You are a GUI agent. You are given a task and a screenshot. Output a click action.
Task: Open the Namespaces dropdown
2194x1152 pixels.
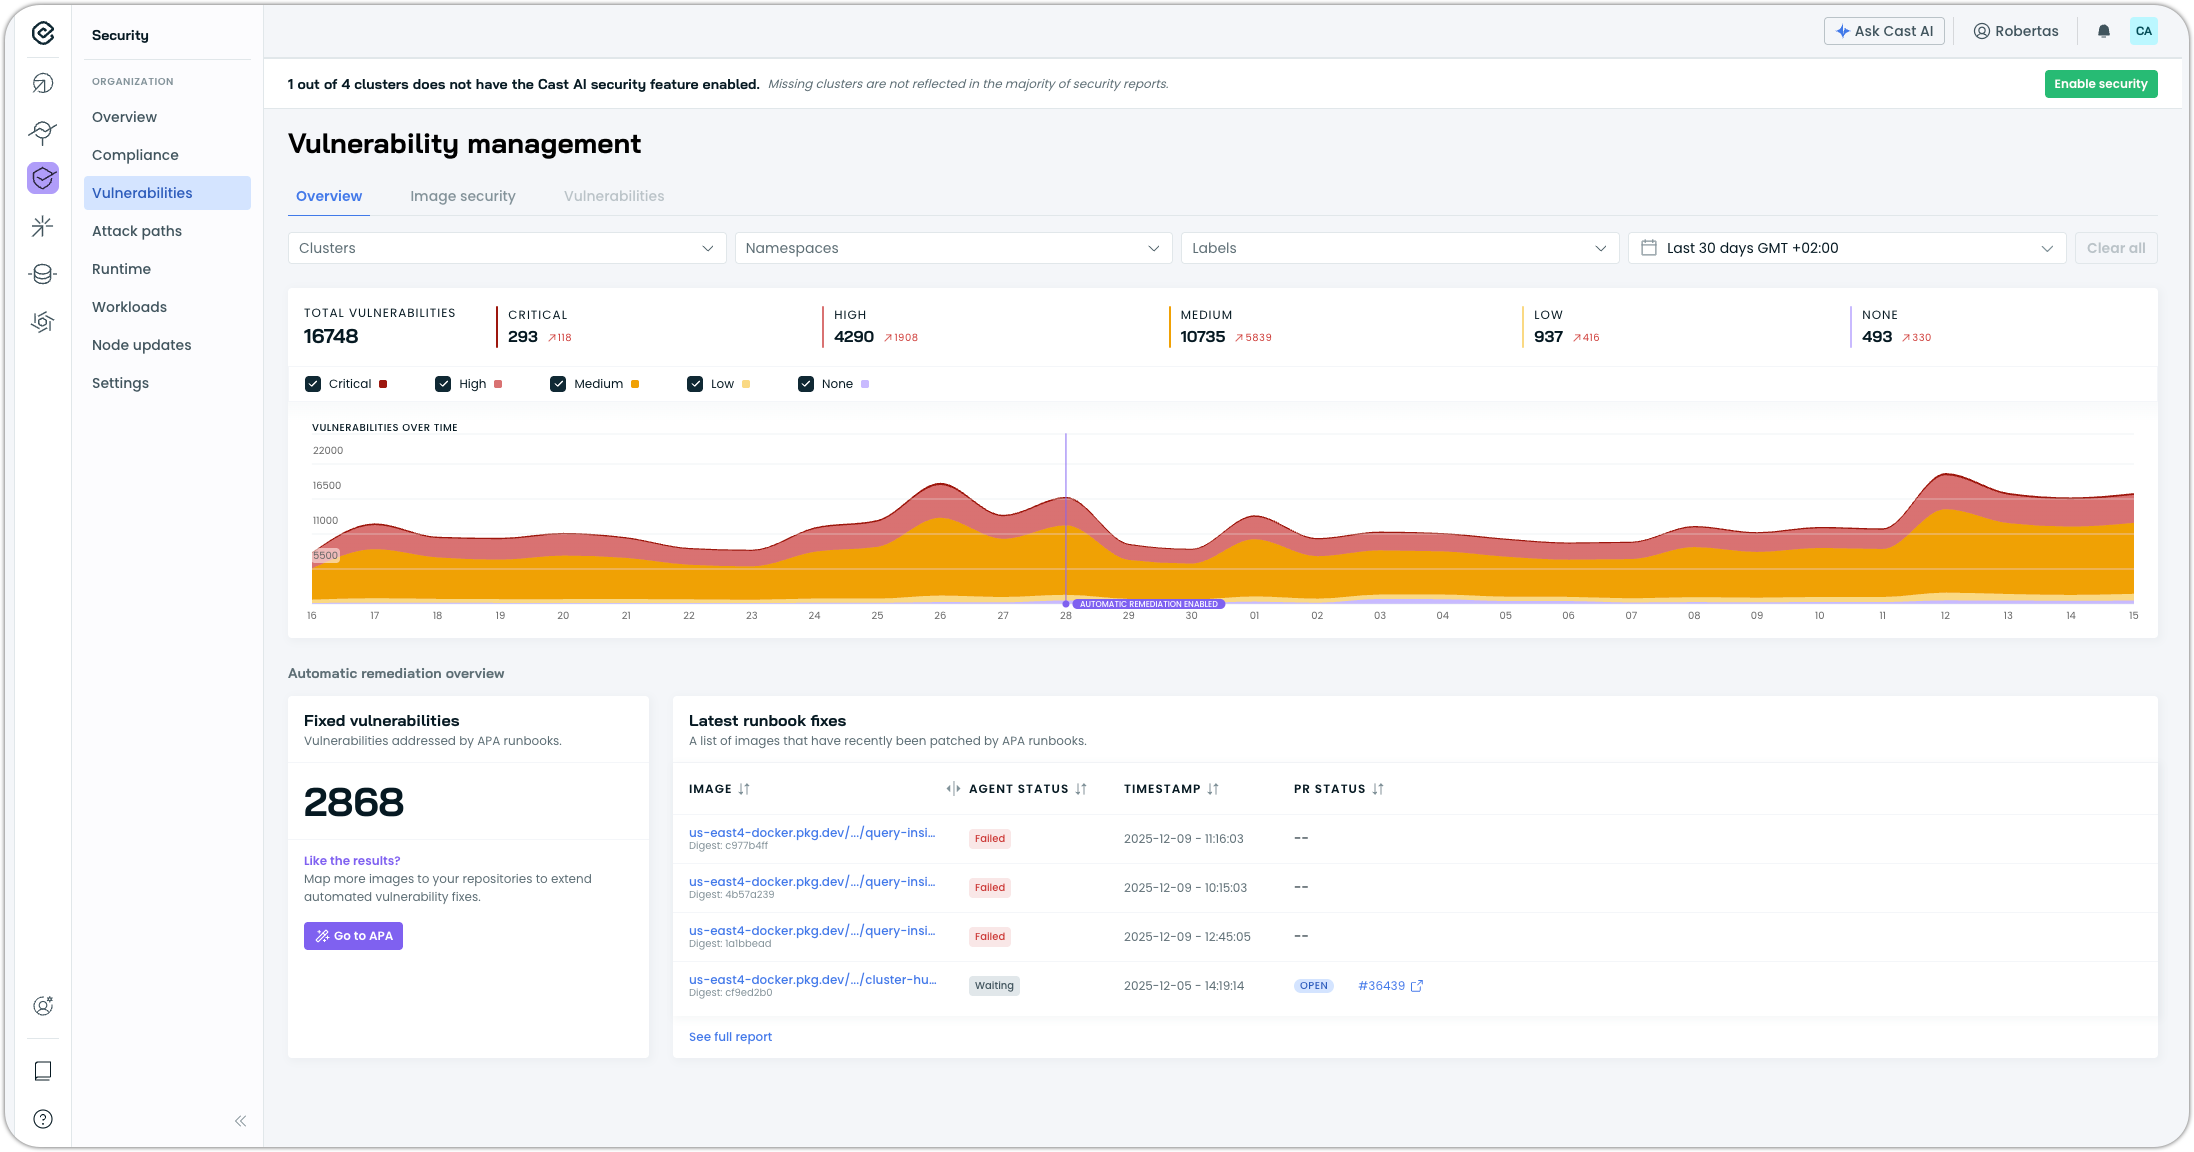952,248
